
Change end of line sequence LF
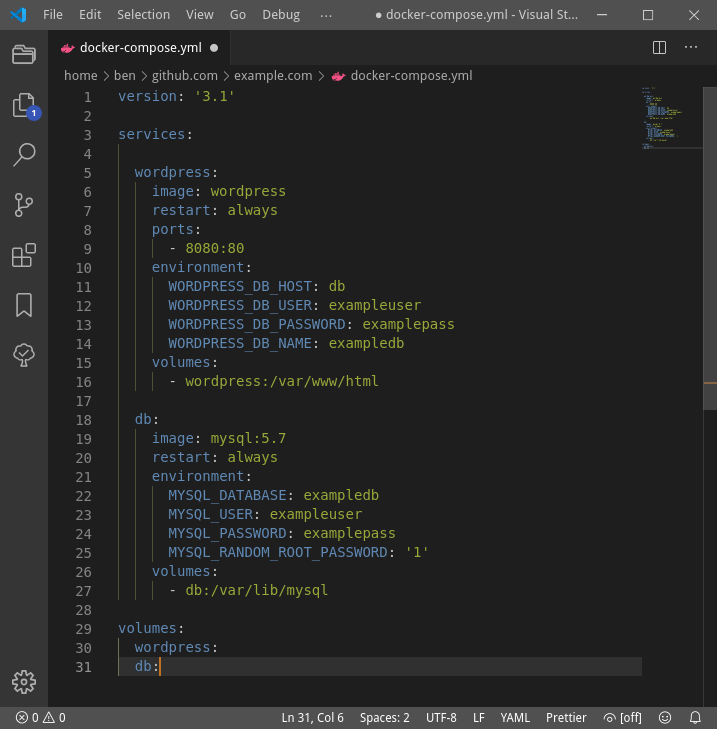point(478,718)
